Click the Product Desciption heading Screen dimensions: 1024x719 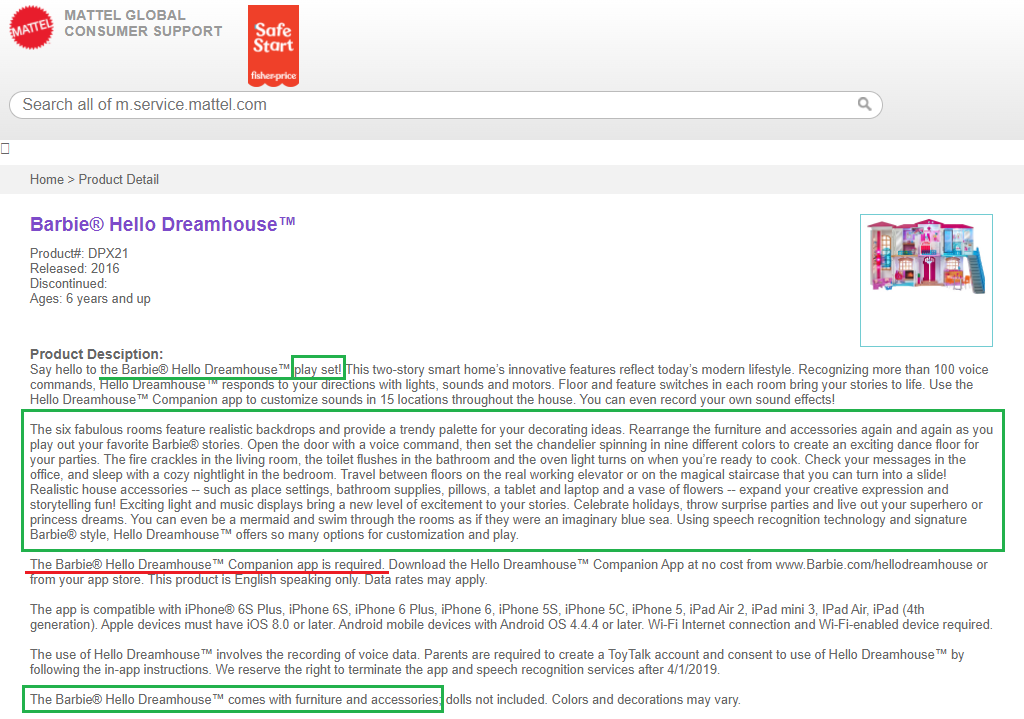[x=96, y=354]
